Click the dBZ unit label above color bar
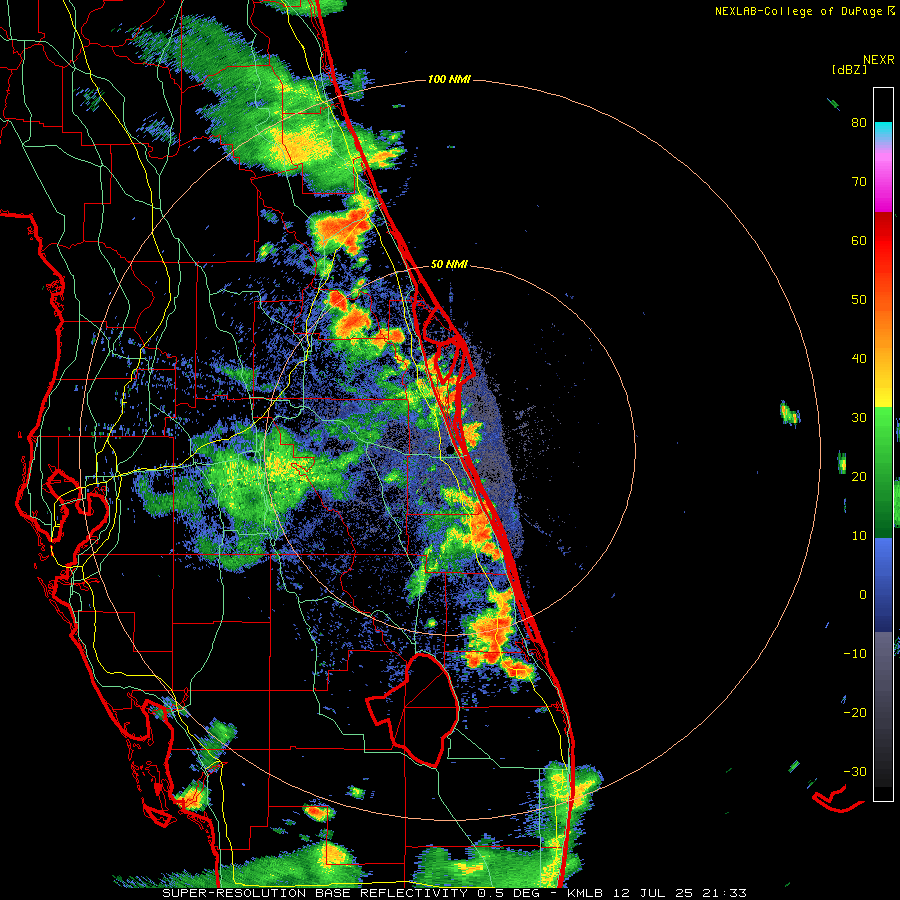The height and width of the screenshot is (900, 900). [x=849, y=69]
